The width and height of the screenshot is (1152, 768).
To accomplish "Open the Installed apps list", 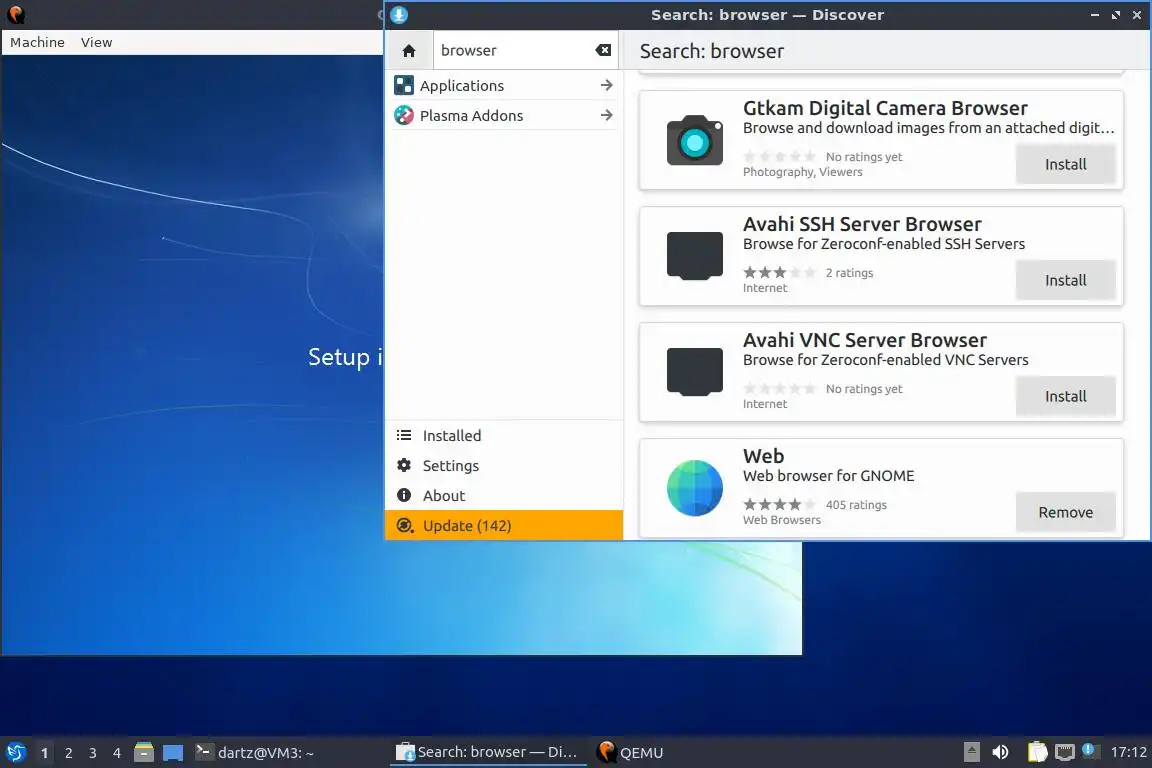I will point(504,436).
